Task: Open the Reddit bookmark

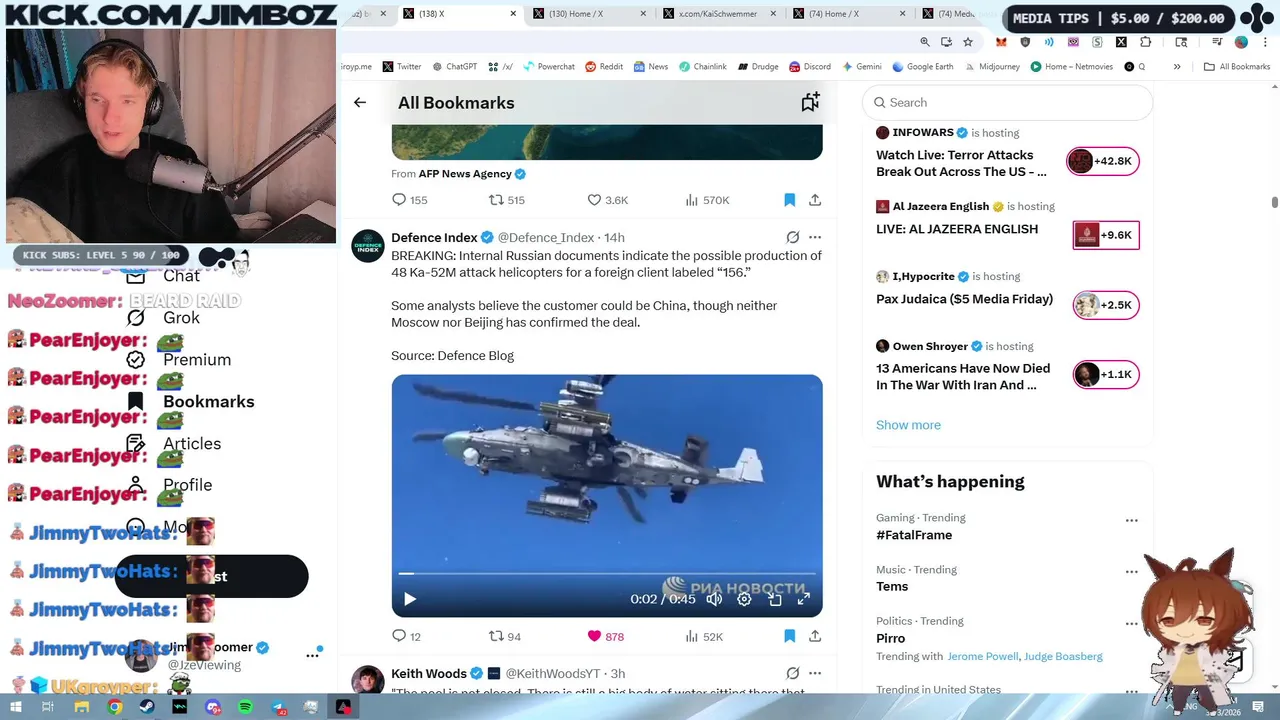Action: pyautogui.click(x=604, y=67)
